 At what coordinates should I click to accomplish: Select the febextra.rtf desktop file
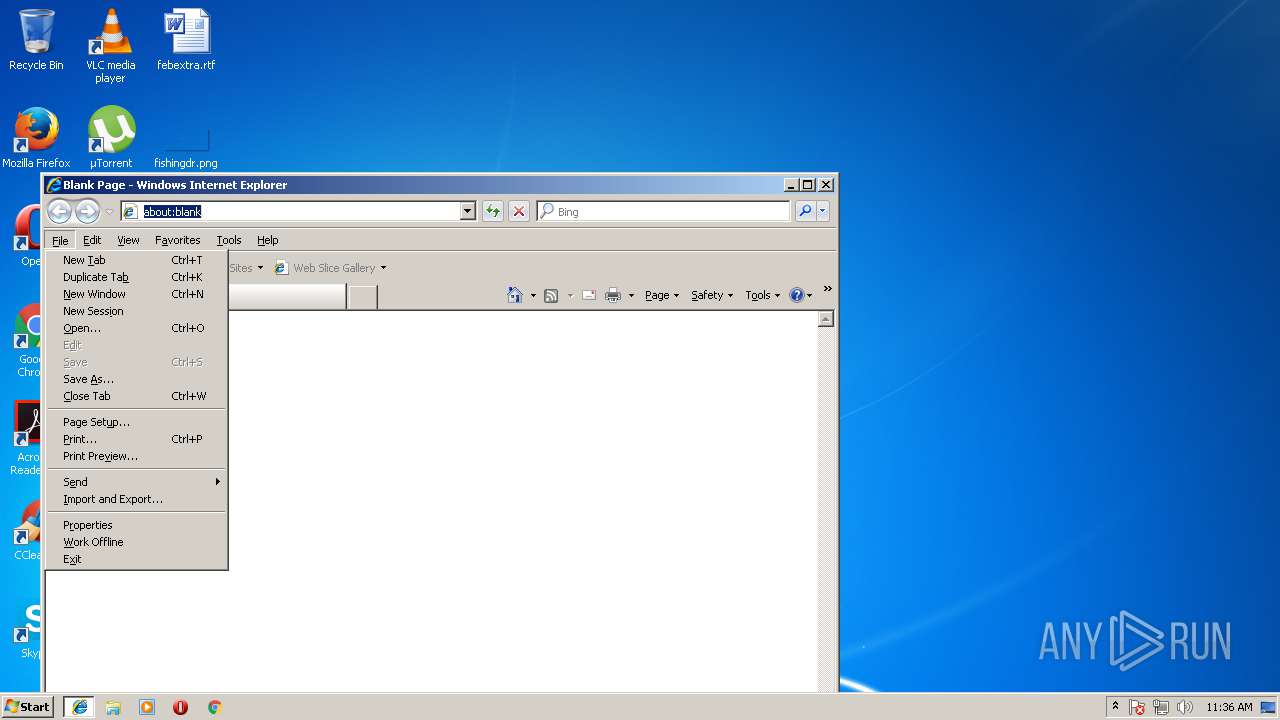click(186, 40)
